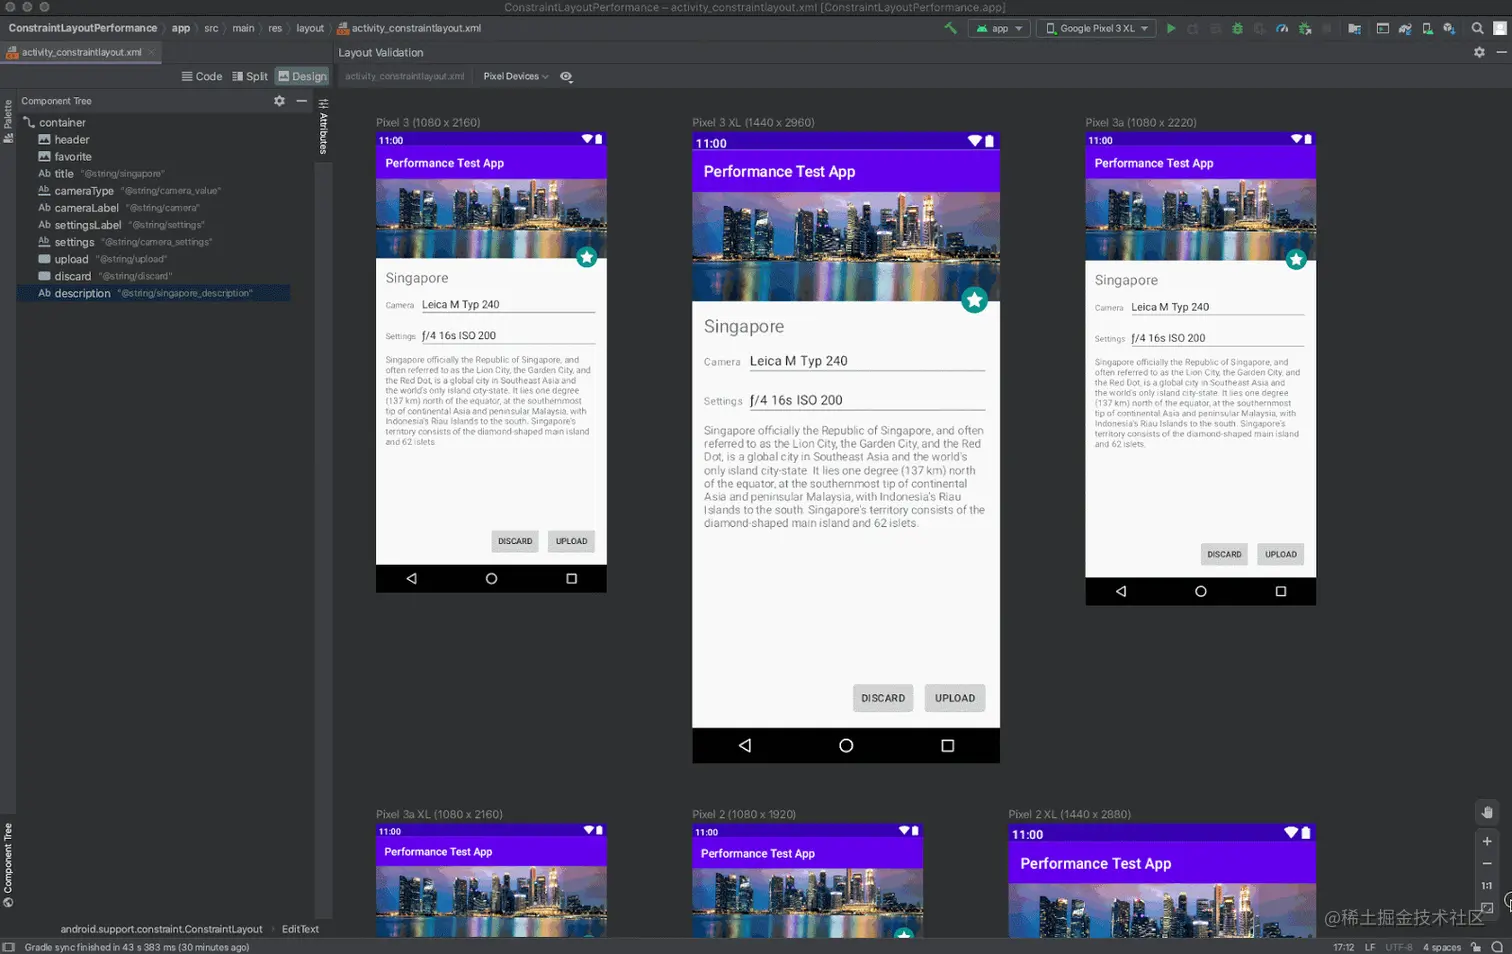Open the LF line separator selector
The image size is (1512, 954).
(x=1370, y=947)
